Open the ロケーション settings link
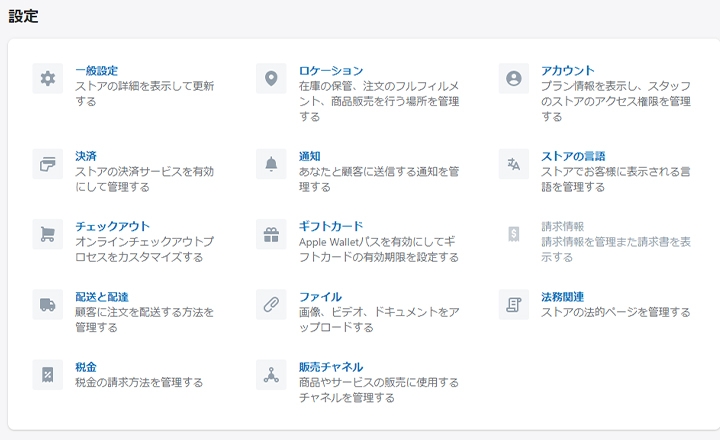720x440 pixels. (x=331, y=71)
